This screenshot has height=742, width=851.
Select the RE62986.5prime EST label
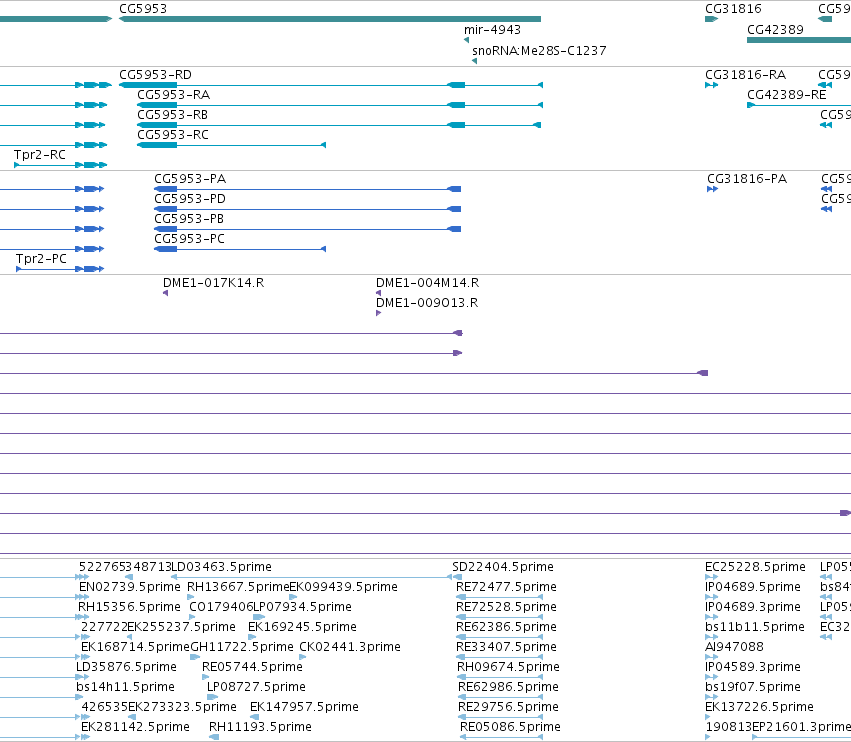509,687
